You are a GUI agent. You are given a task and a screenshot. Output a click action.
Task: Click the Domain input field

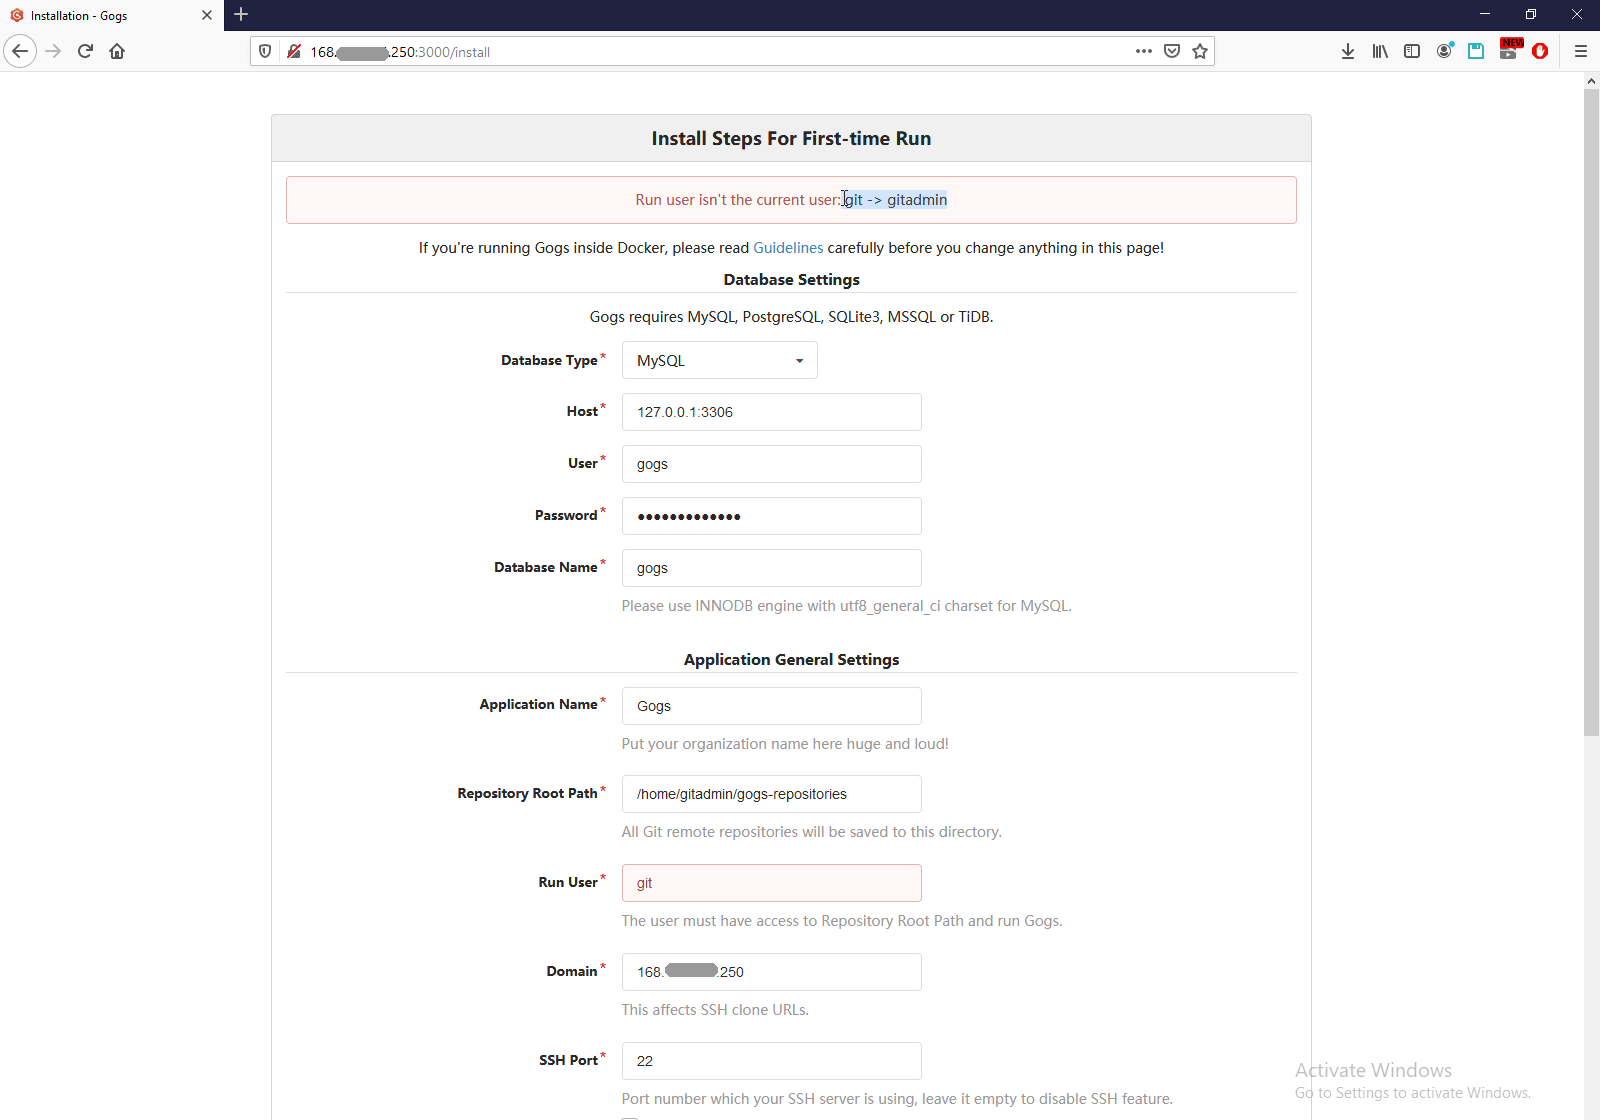pyautogui.click(x=772, y=972)
